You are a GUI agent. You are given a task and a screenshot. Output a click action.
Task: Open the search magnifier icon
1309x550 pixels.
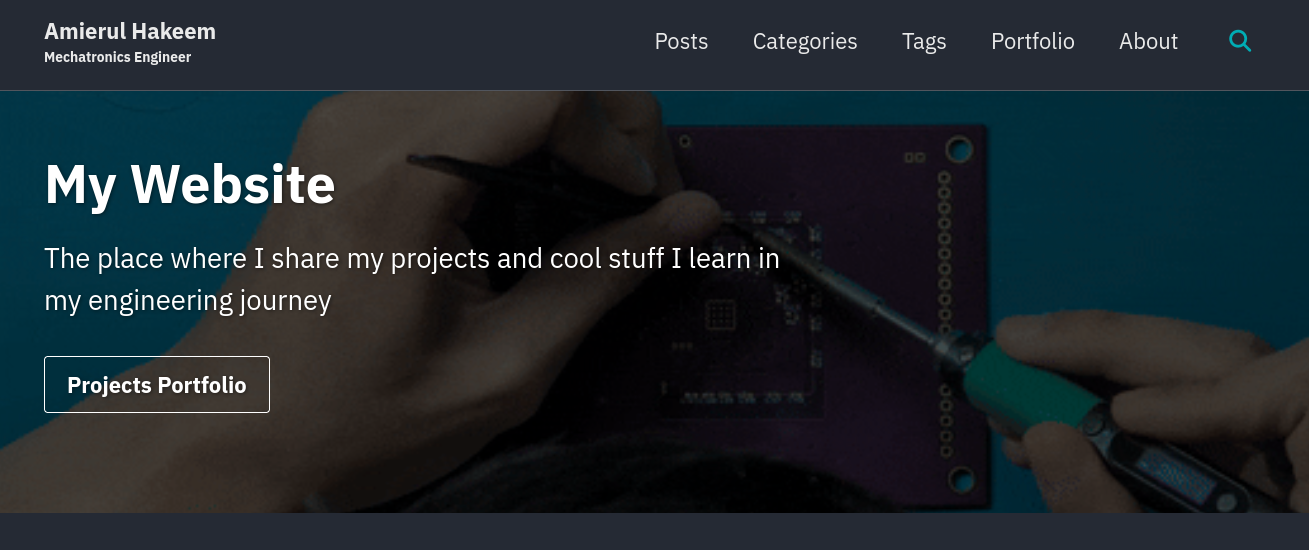point(1240,41)
